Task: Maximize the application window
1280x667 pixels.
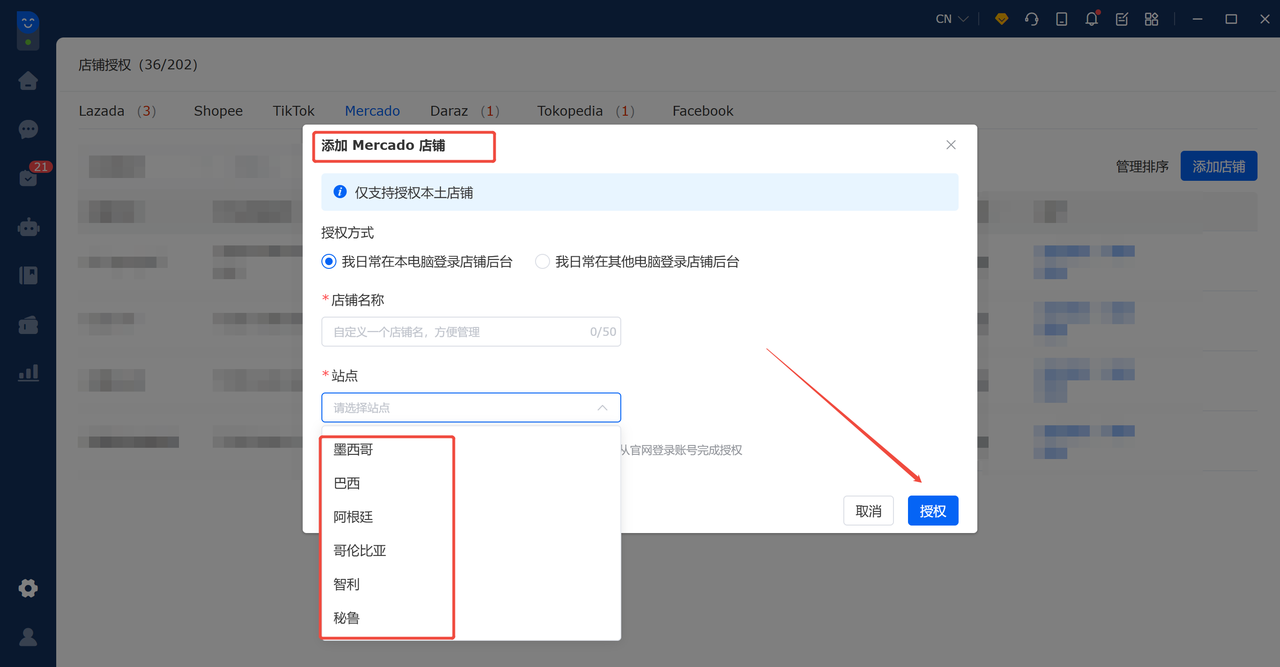Action: pyautogui.click(x=1231, y=19)
